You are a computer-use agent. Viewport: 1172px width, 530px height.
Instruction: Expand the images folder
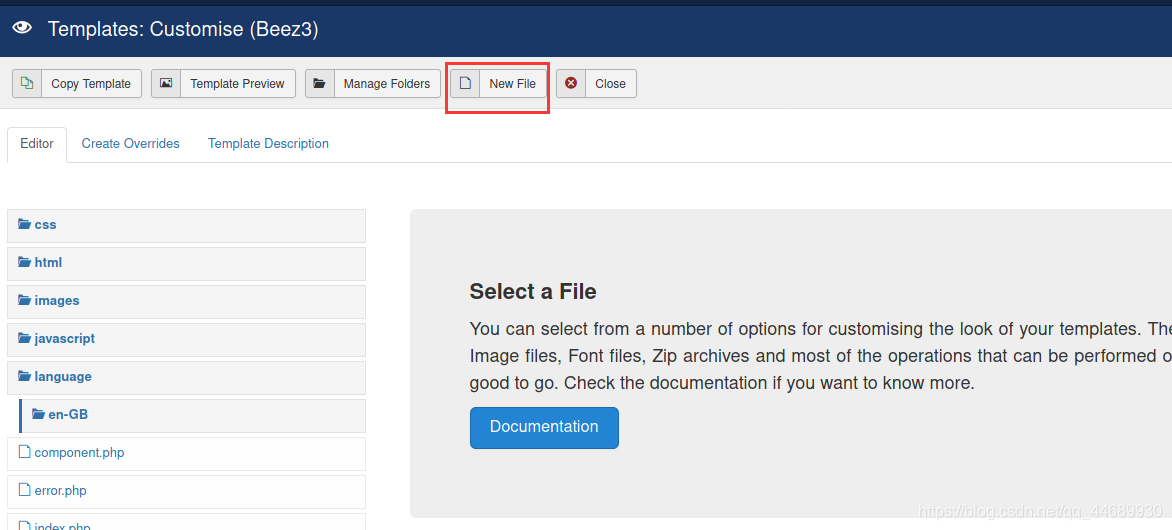(x=56, y=301)
